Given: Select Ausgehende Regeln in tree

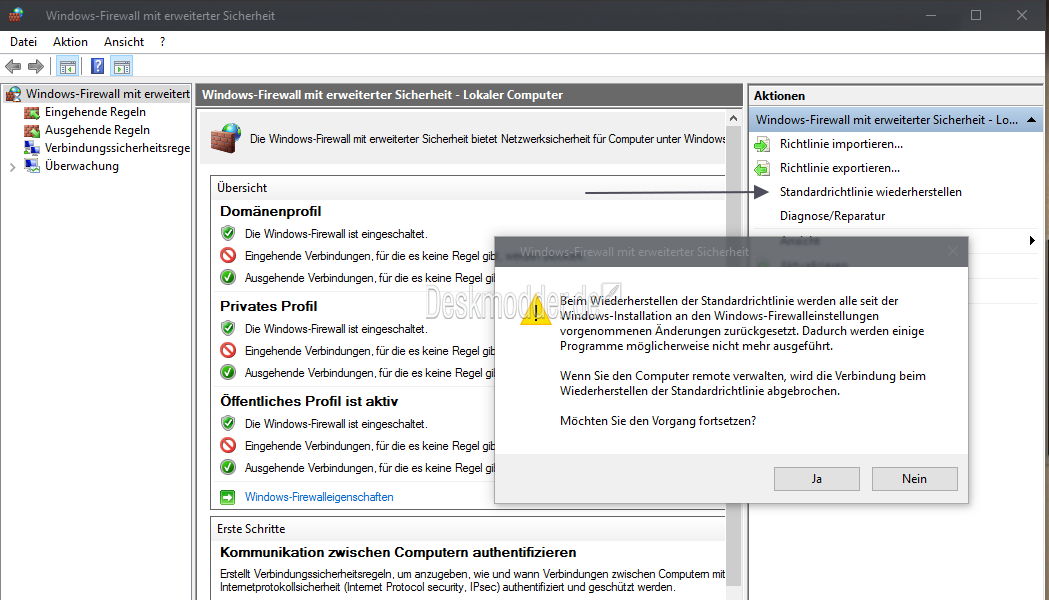Looking at the screenshot, I should point(97,130).
